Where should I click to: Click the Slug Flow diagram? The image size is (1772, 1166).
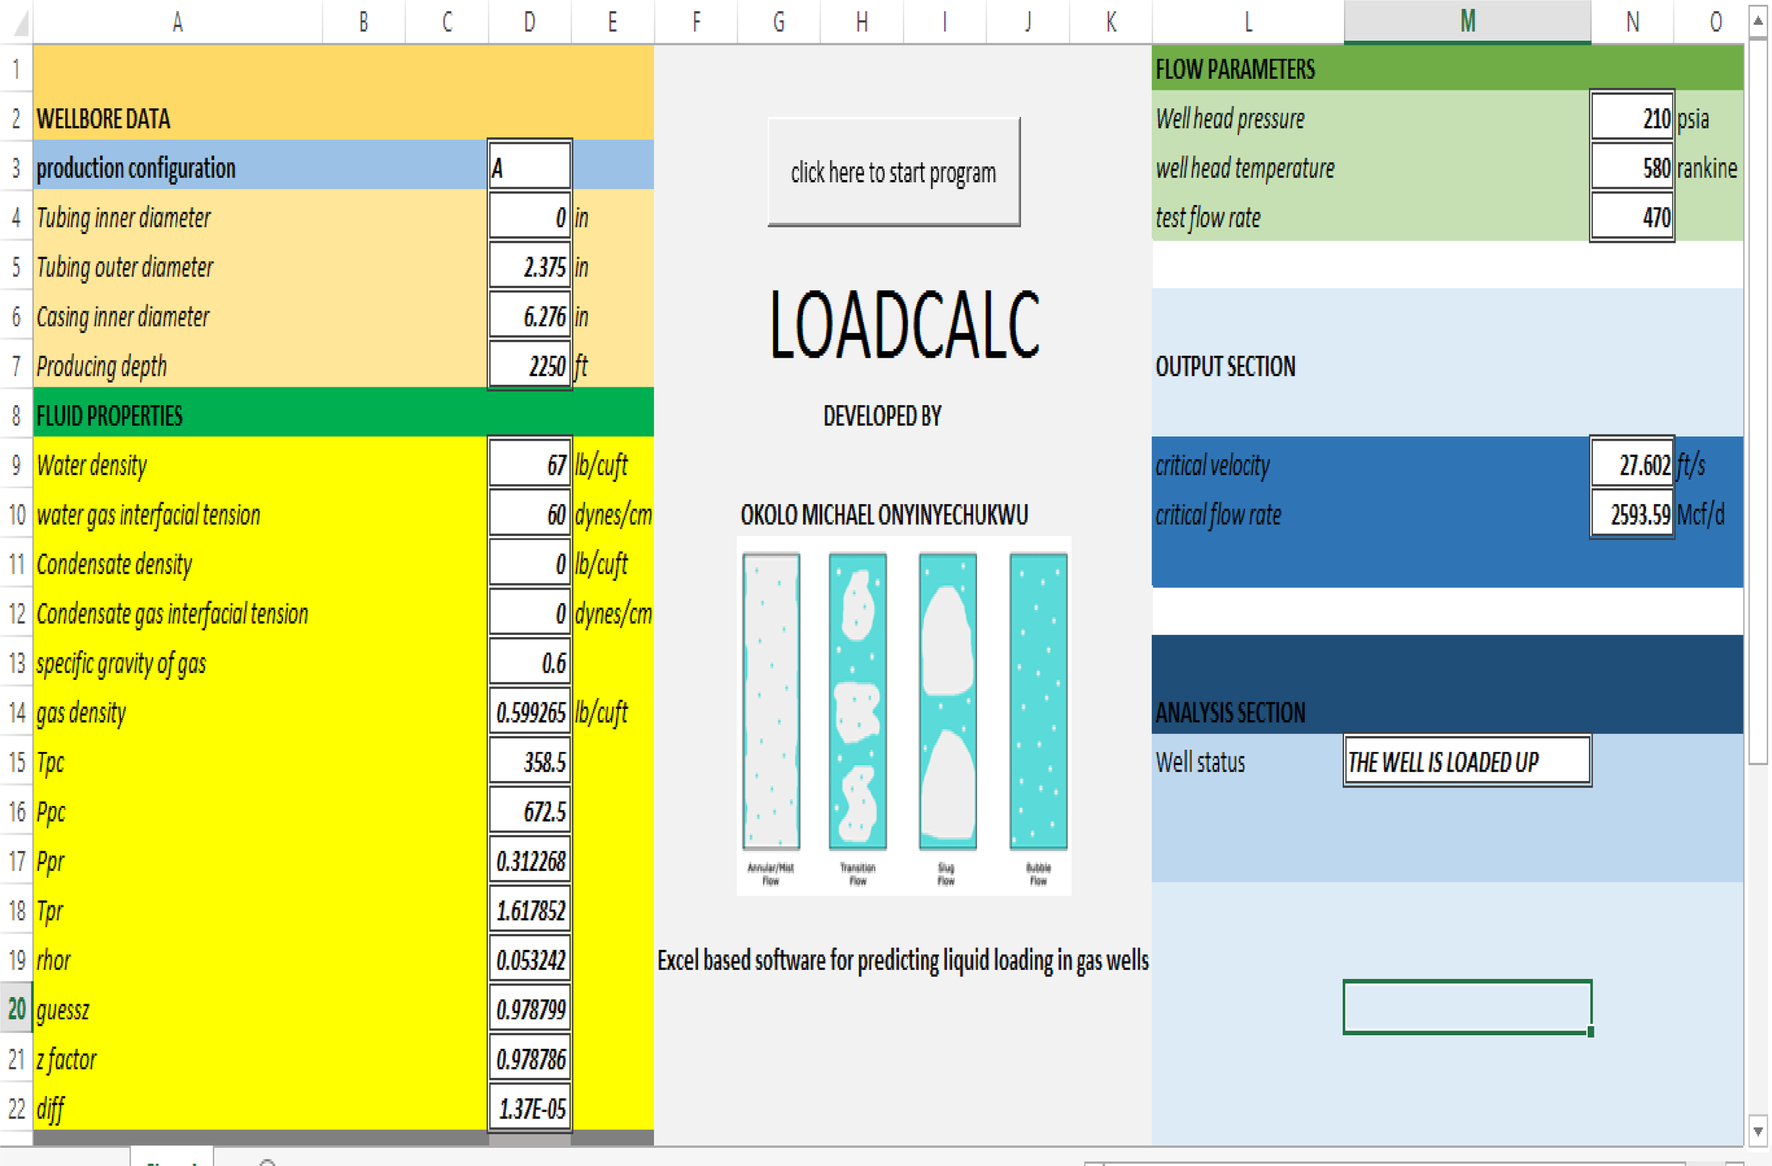coord(947,700)
